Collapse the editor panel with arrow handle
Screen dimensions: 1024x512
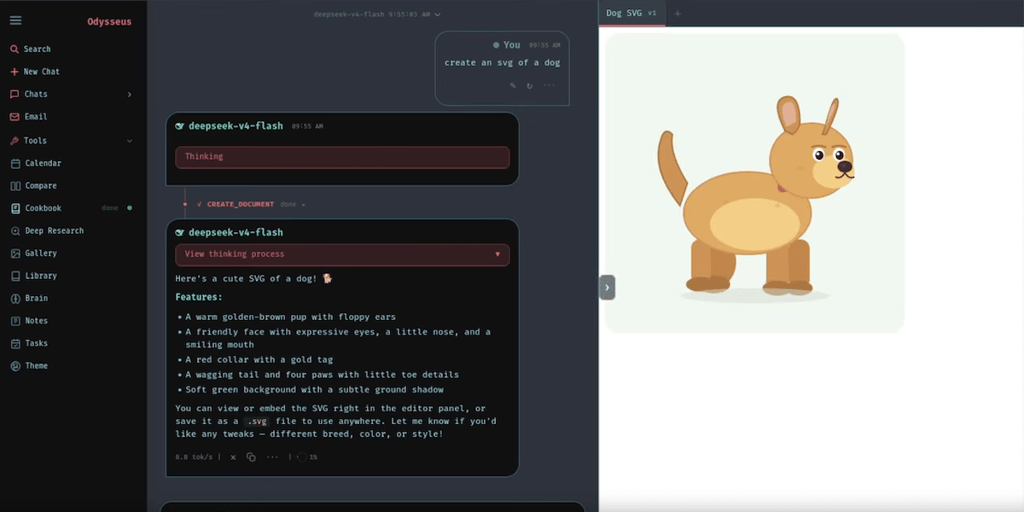[607, 287]
